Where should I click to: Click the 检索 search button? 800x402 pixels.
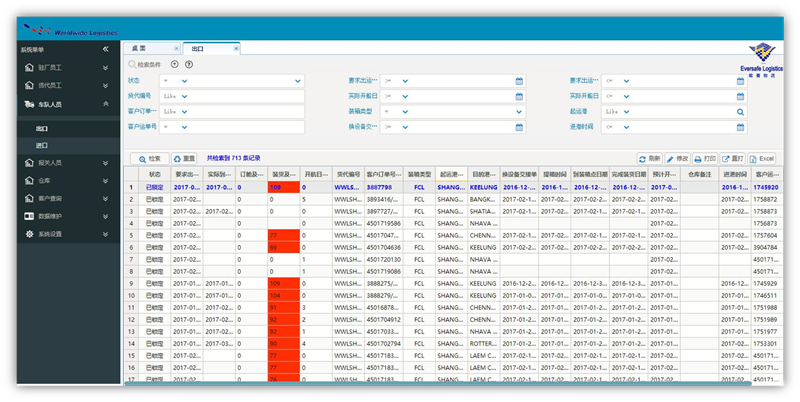pyautogui.click(x=149, y=159)
